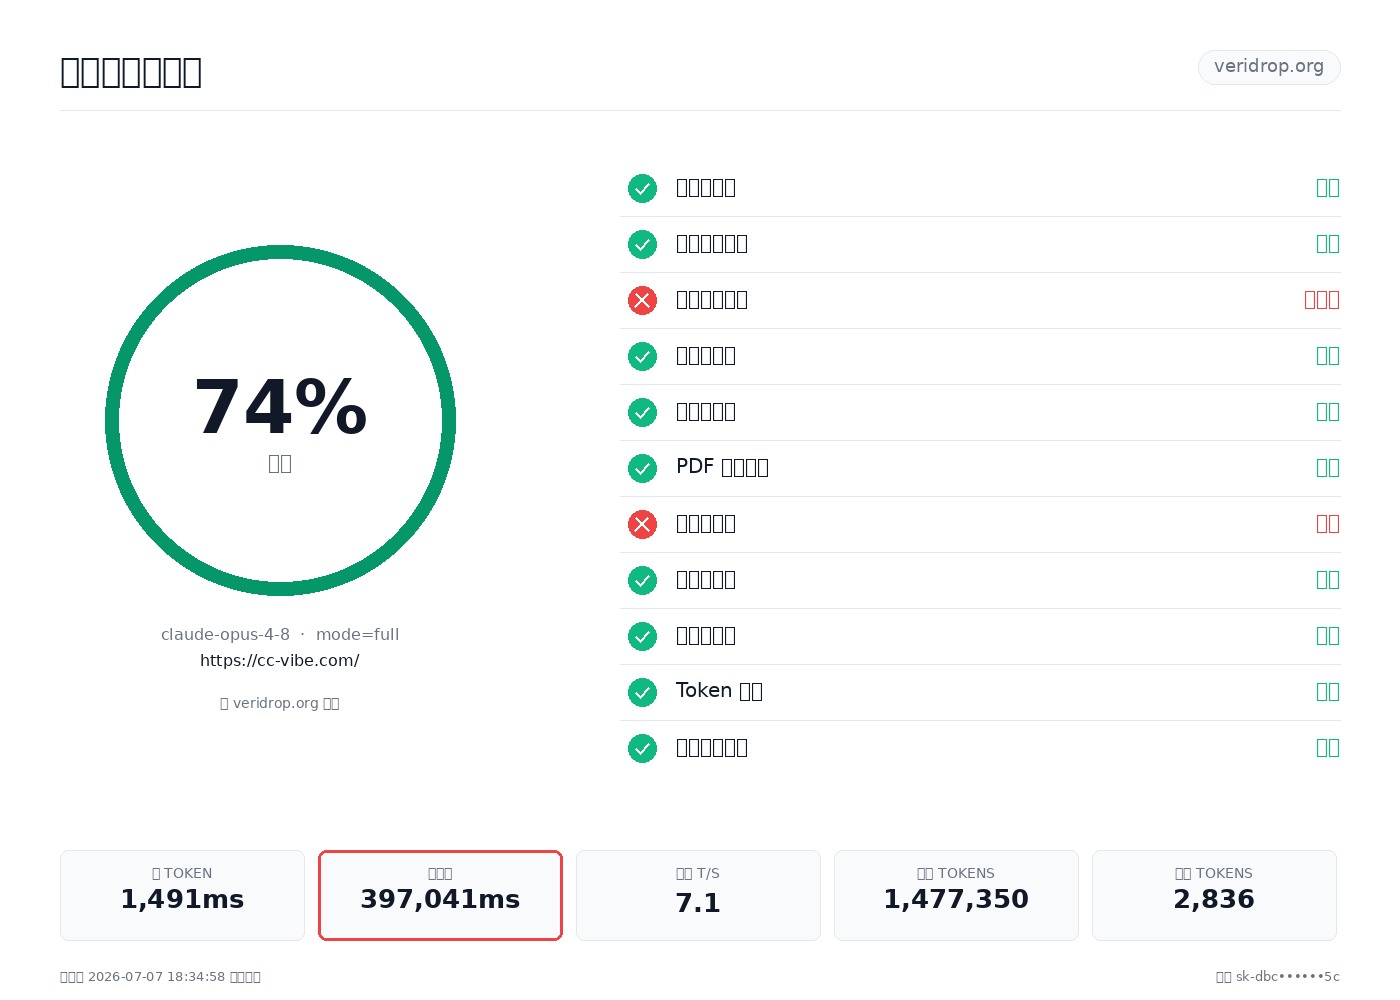Select the red-outlined 397,041ms stat card

pyautogui.click(x=440, y=895)
